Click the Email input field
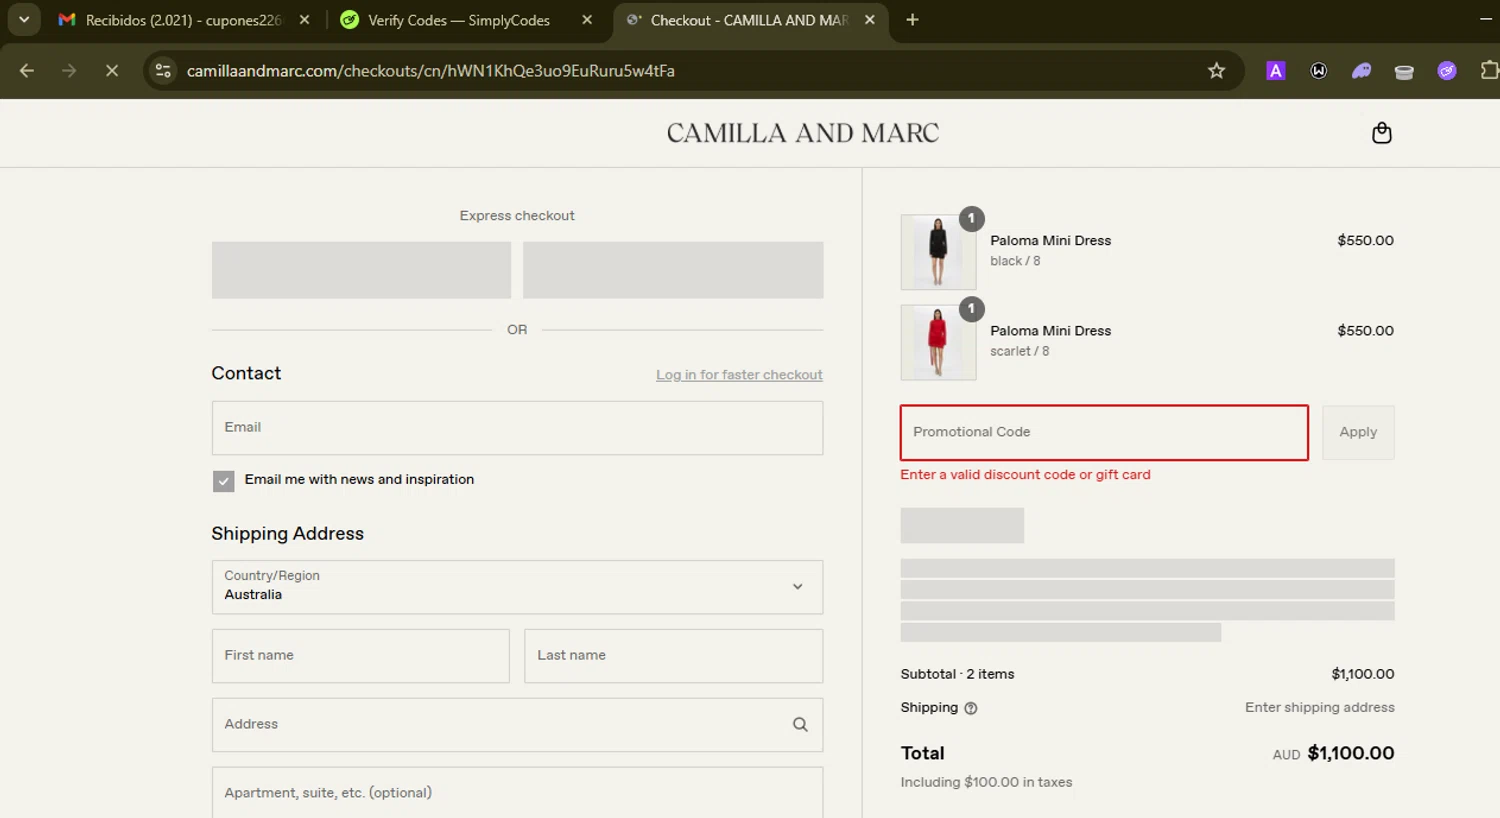This screenshot has width=1500, height=818. (x=517, y=428)
